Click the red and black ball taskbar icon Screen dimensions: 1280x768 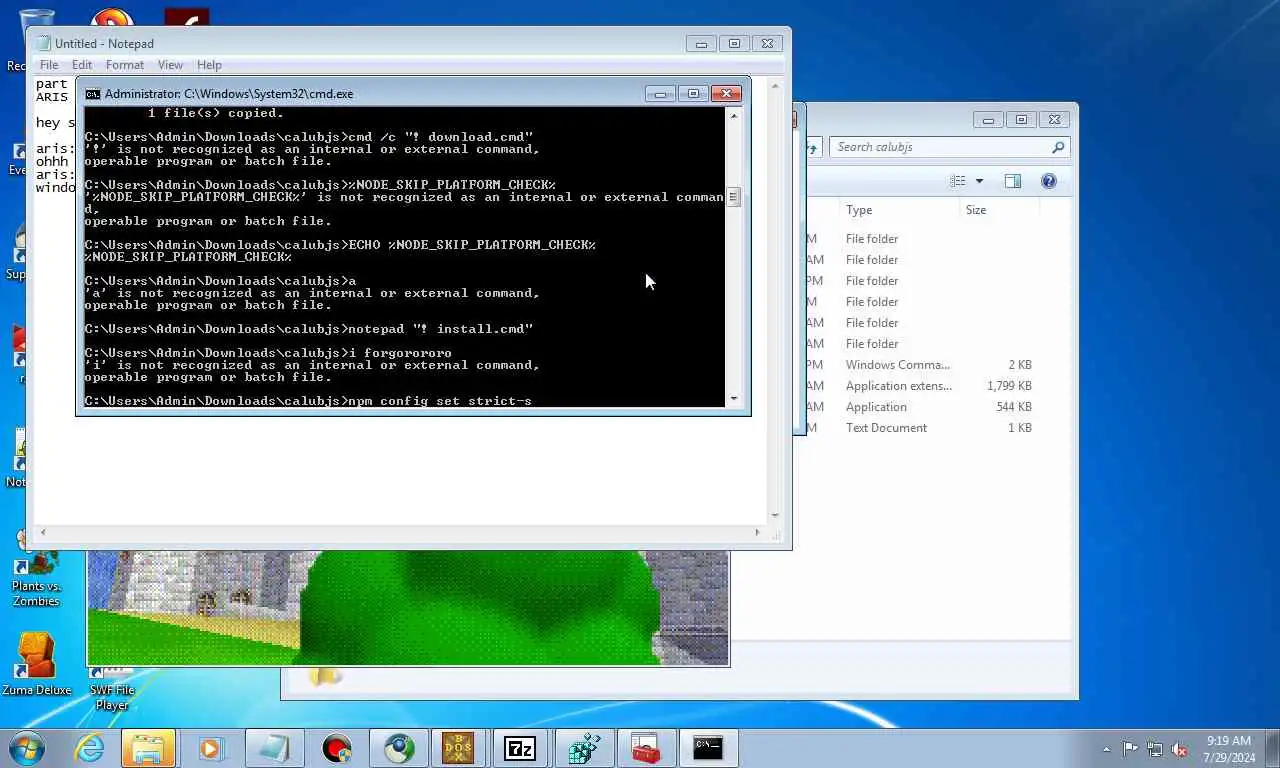pos(337,748)
